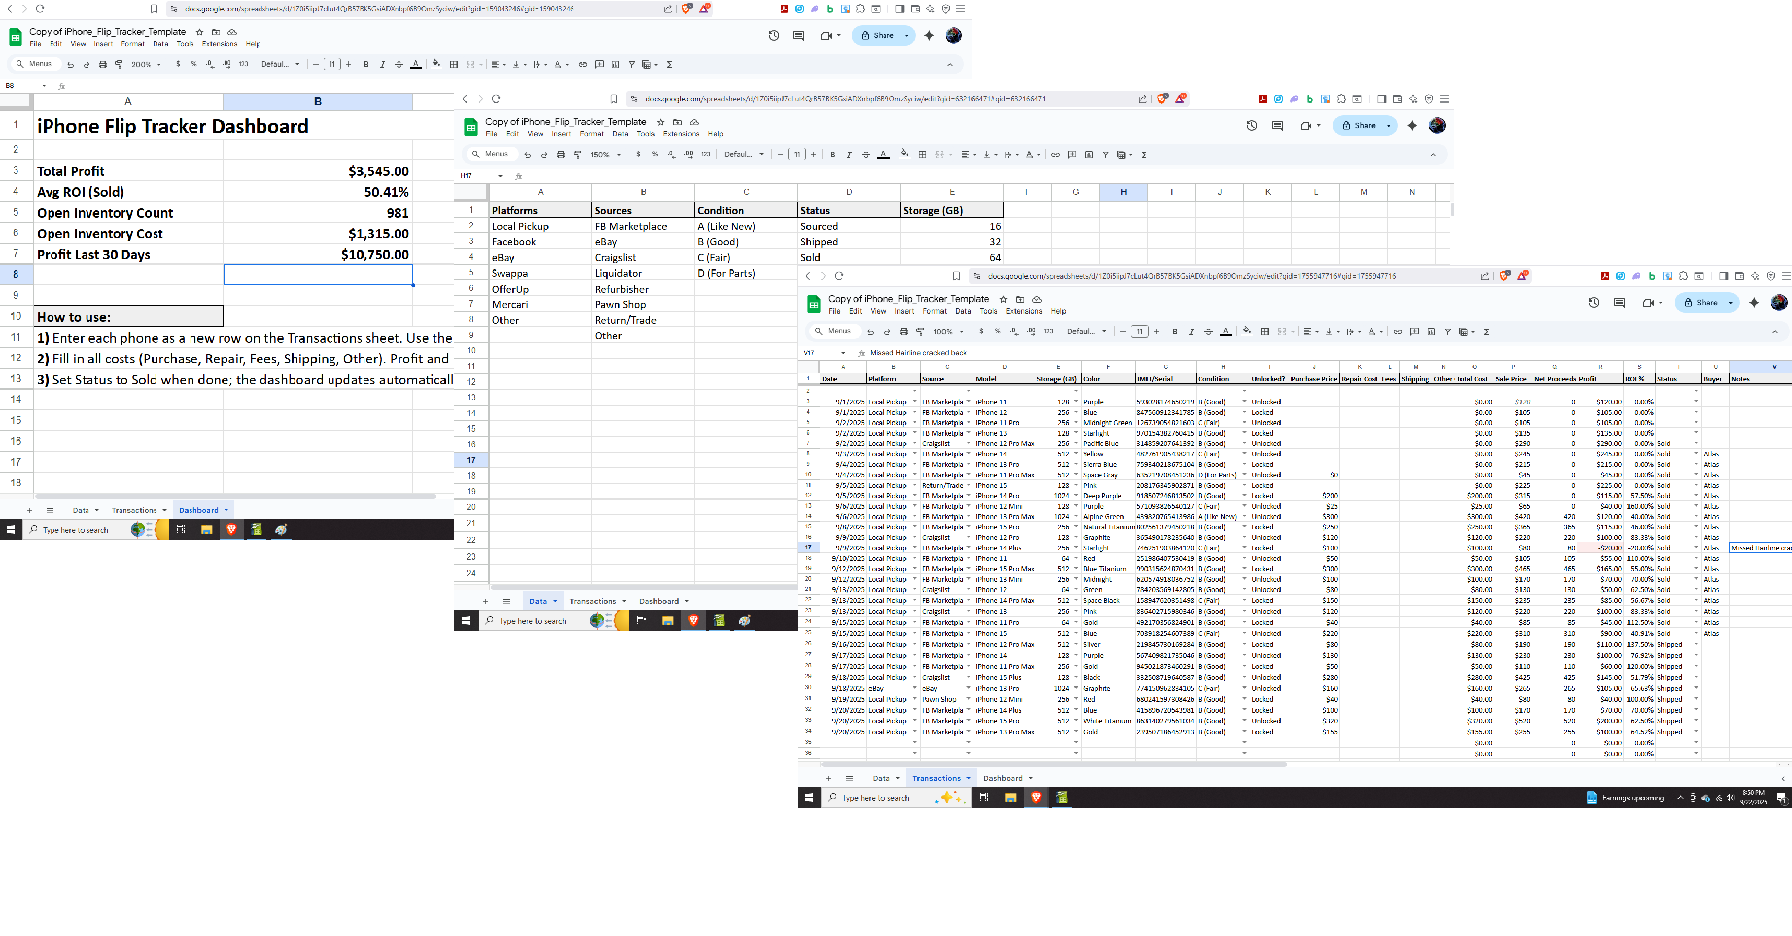The width and height of the screenshot is (1792, 936).
Task: Open comments panel in Dashboard window
Action: (x=798, y=35)
